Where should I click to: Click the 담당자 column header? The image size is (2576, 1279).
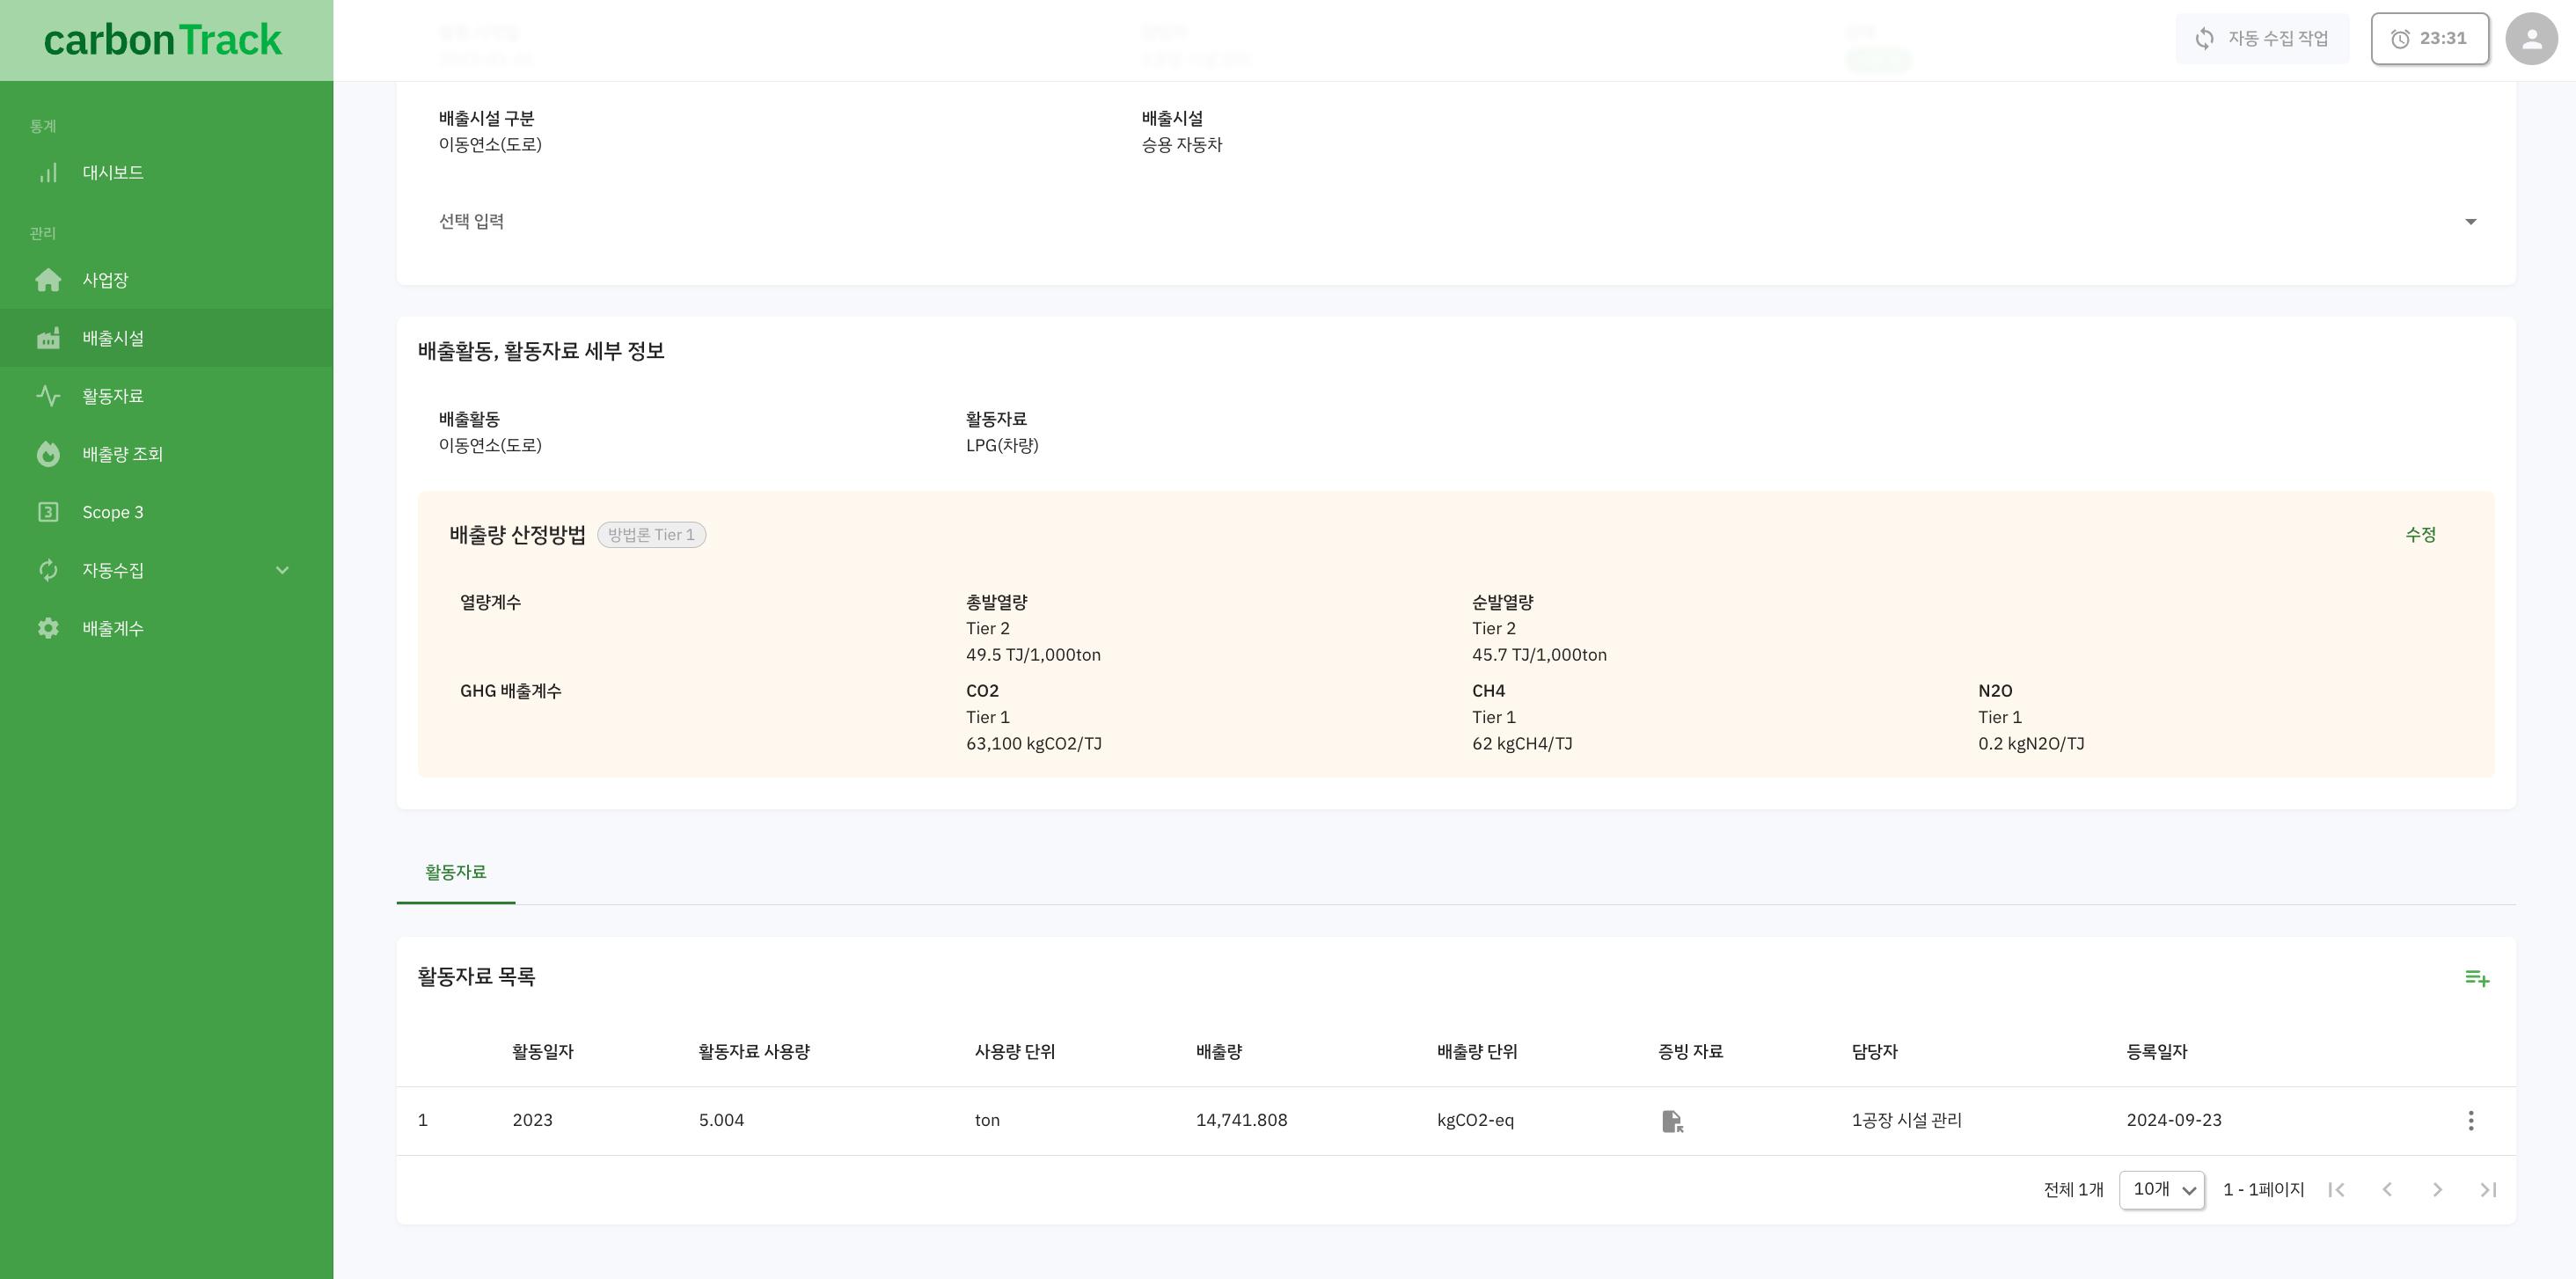[x=1874, y=1052]
